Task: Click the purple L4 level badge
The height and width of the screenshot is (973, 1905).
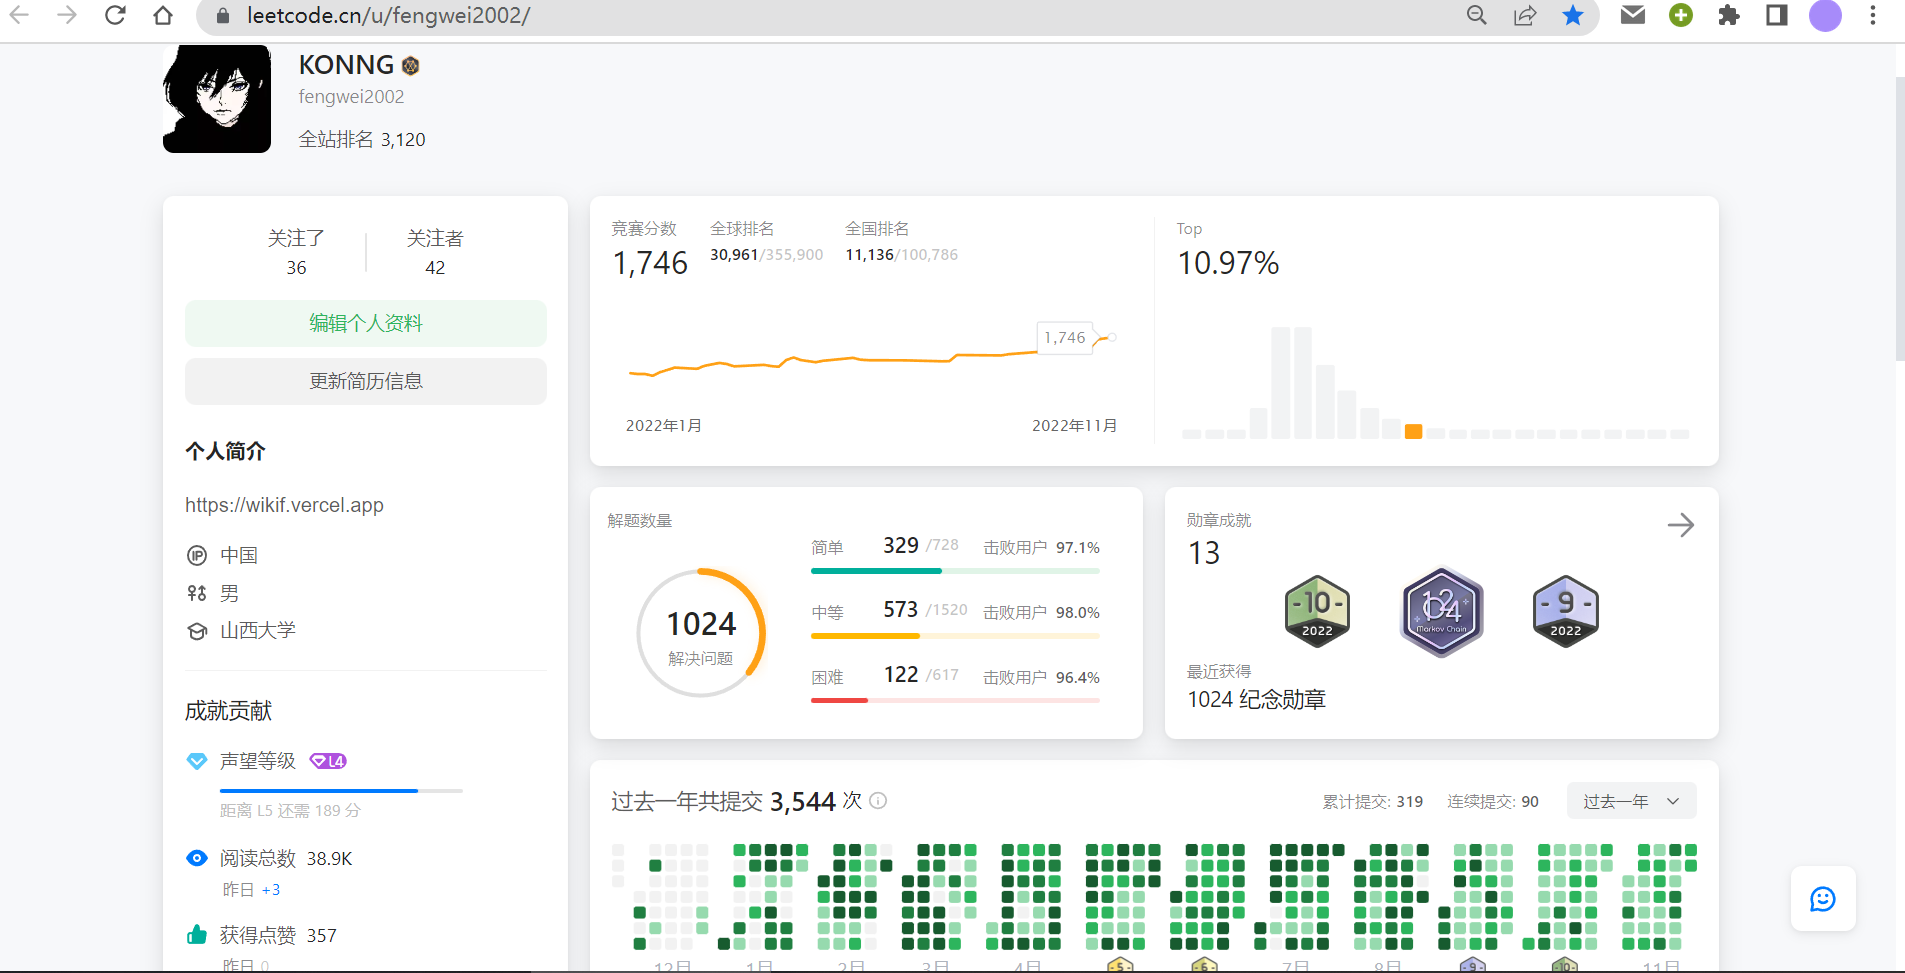Action: pyautogui.click(x=328, y=761)
